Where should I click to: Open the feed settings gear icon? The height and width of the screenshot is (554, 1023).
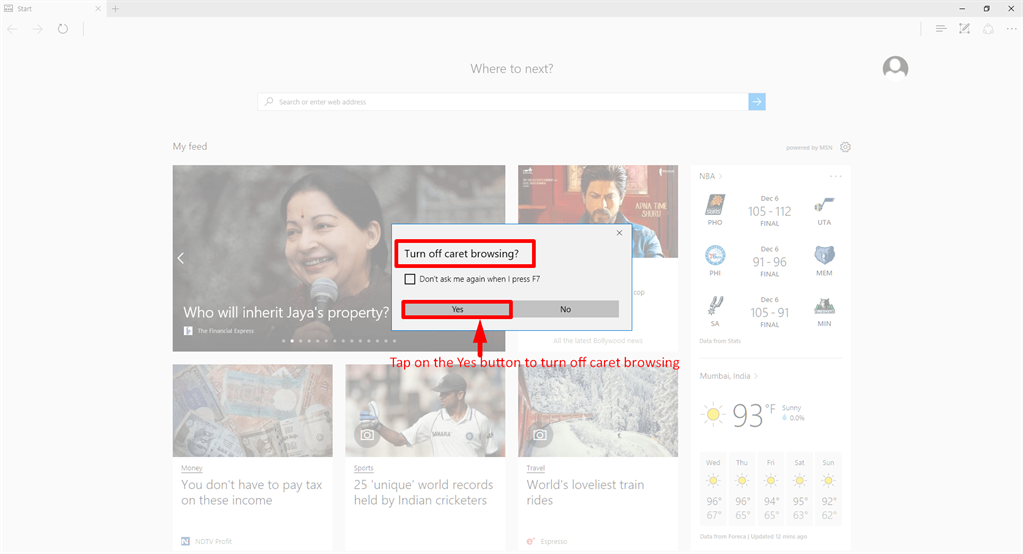click(846, 147)
